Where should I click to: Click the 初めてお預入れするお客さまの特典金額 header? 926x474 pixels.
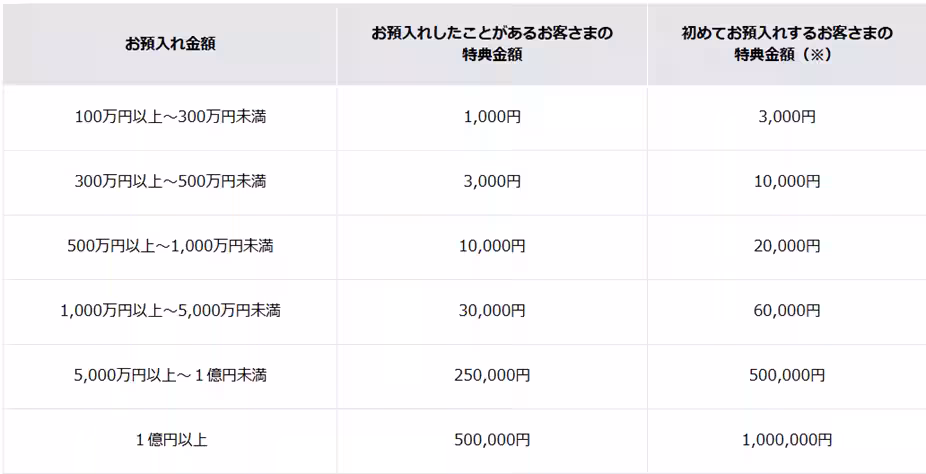coord(786,45)
